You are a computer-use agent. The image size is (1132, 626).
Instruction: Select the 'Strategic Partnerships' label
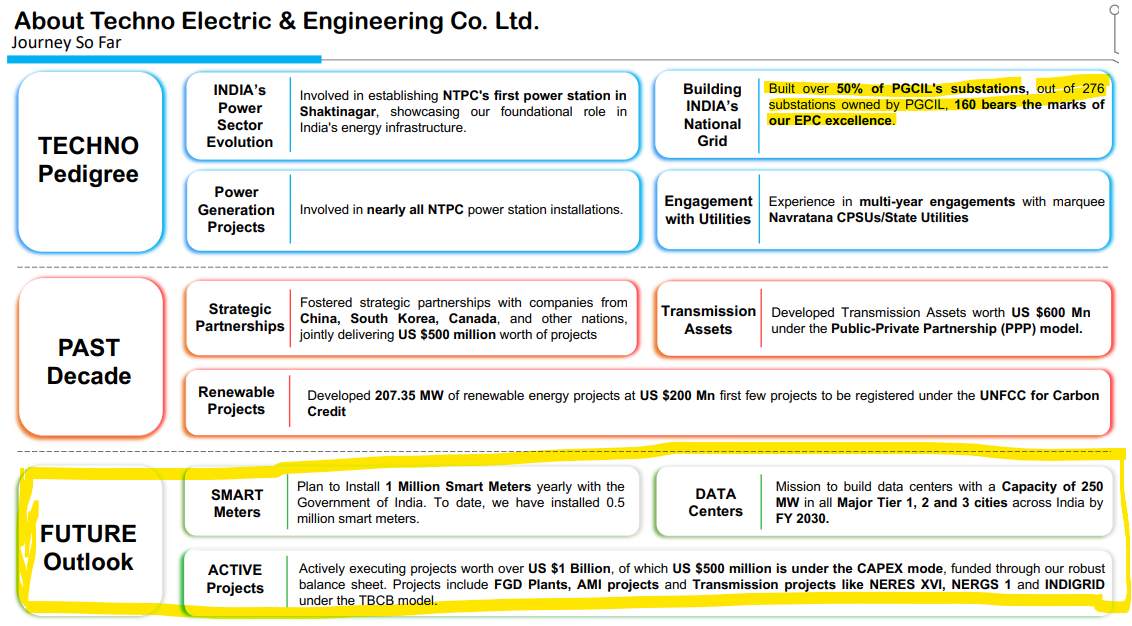click(240, 318)
